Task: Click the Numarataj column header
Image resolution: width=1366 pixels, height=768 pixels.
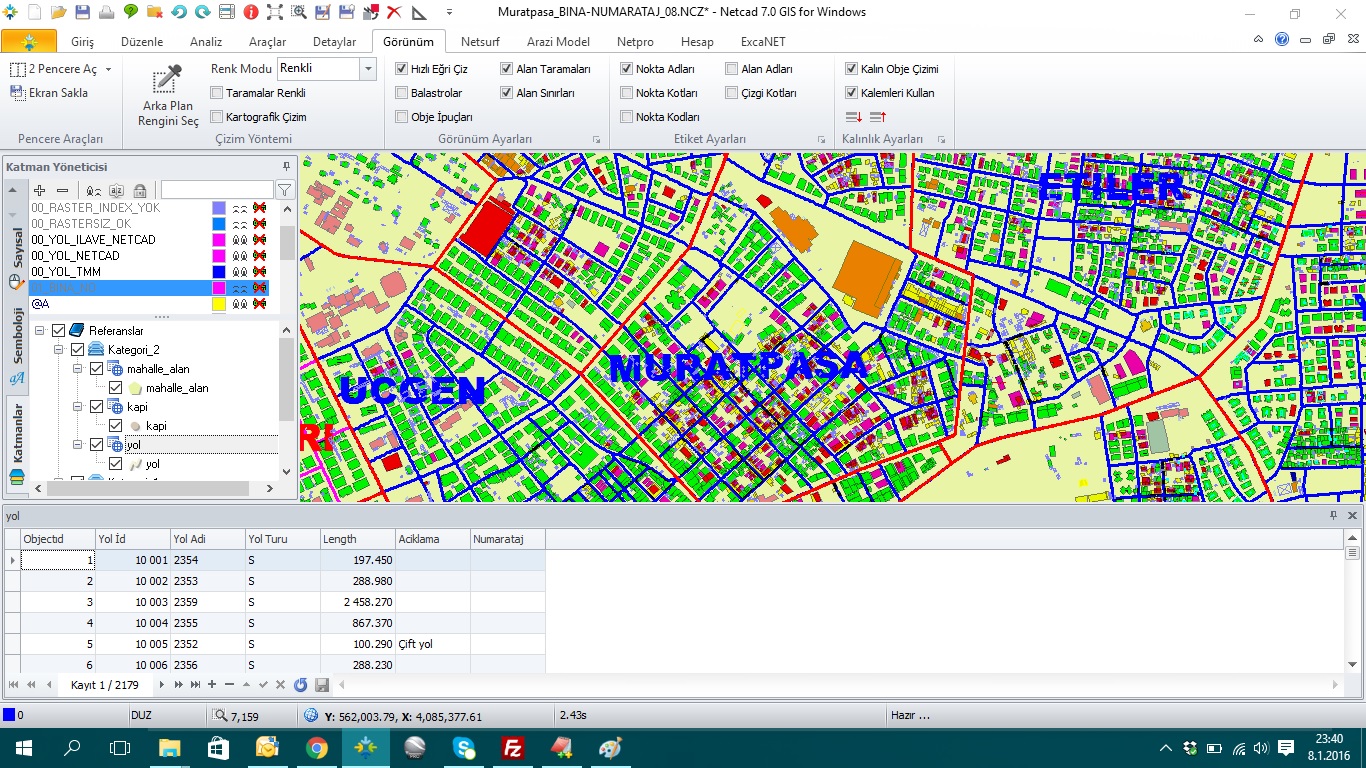Action: [x=508, y=539]
